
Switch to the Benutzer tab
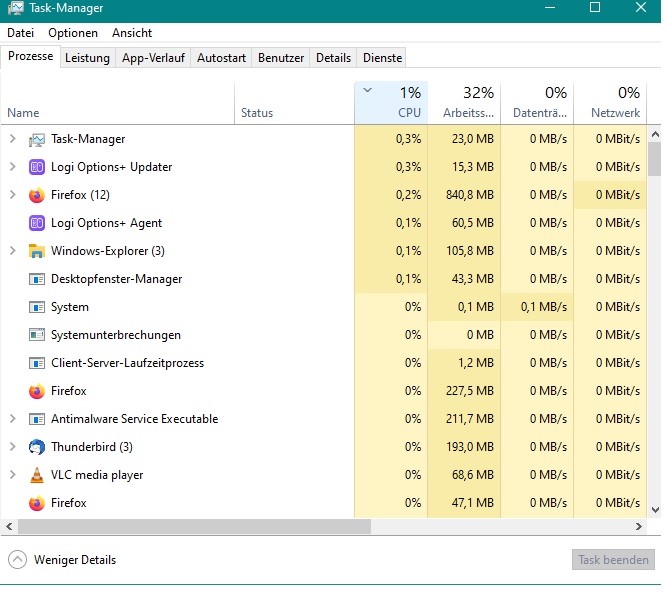(x=281, y=58)
